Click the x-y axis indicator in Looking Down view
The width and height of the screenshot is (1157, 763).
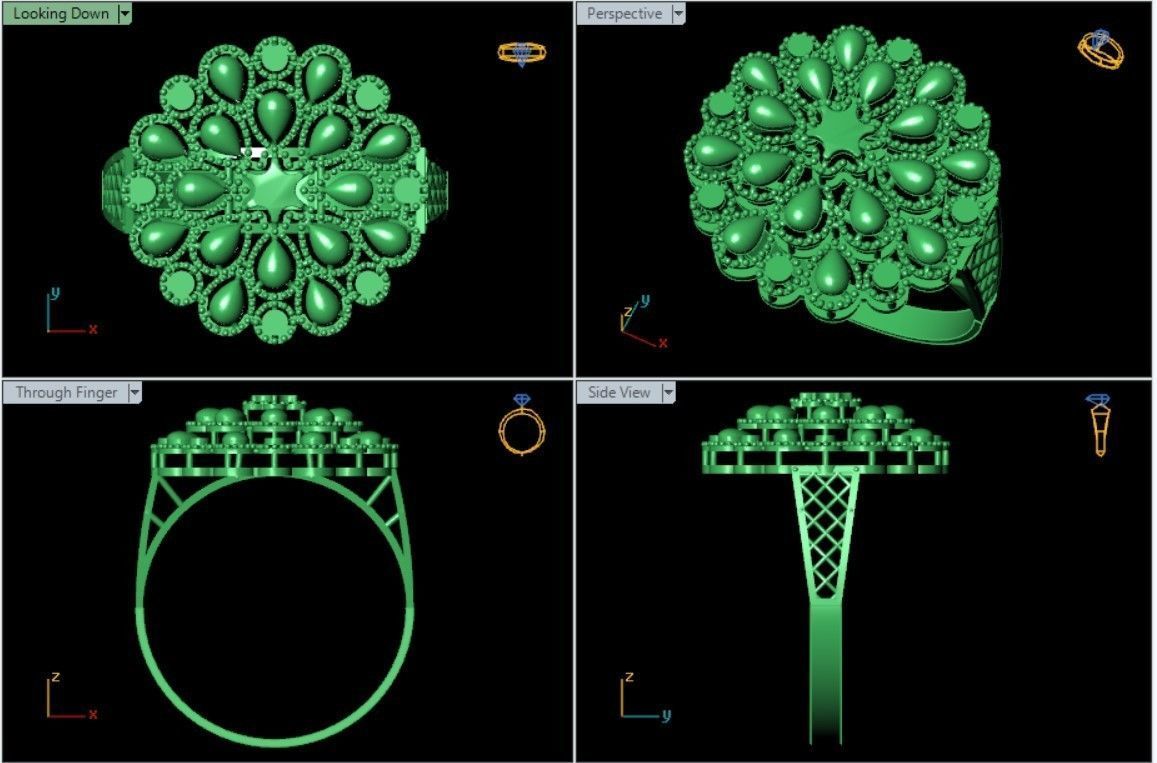[71, 311]
